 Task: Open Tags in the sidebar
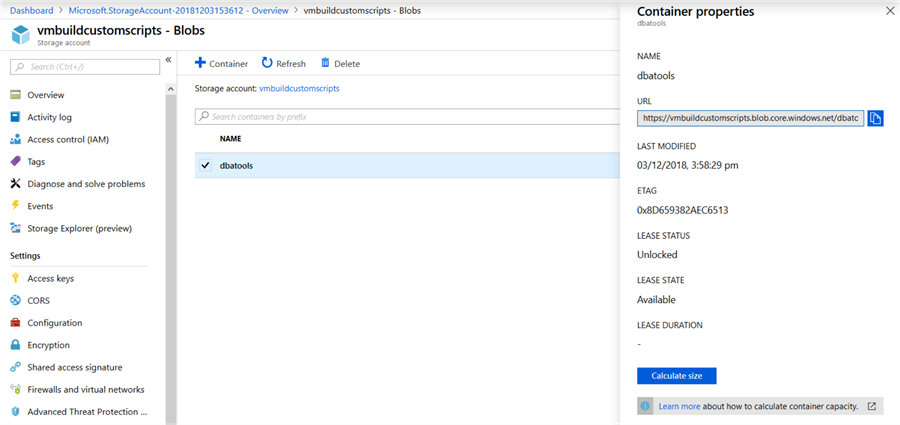coord(36,162)
